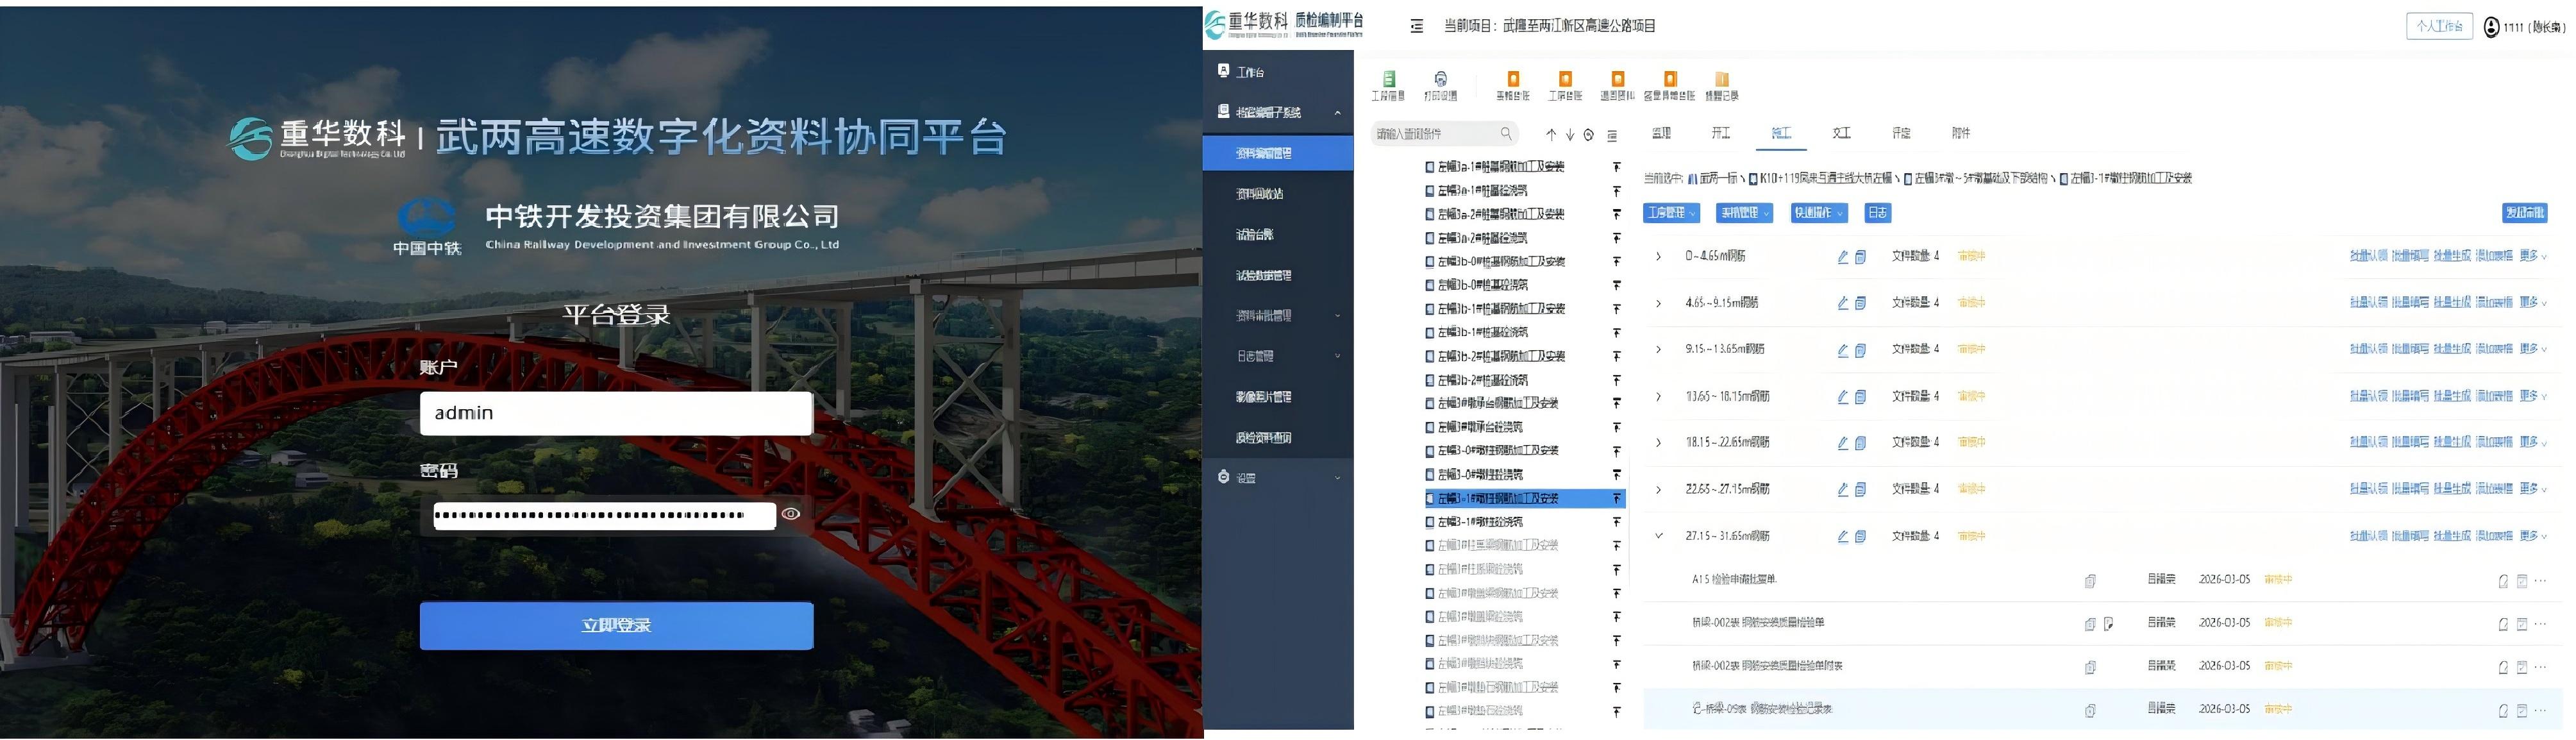
Task: Open the printer settings toolbar icon
Action: click(x=1440, y=79)
